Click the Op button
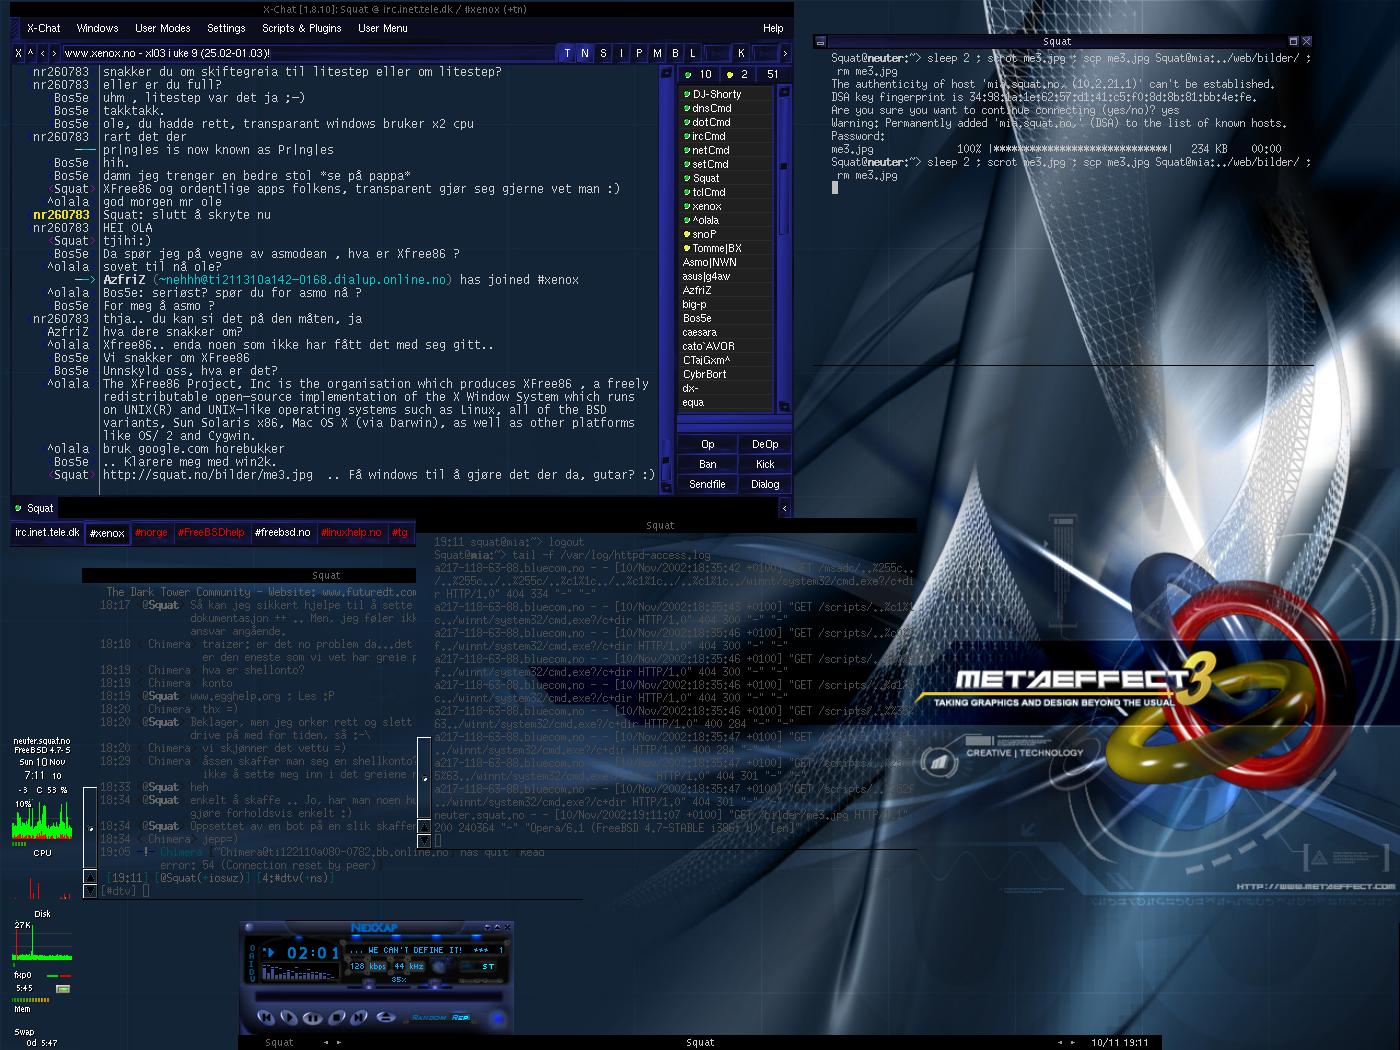Screen dimensions: 1400x1050 click(707, 445)
